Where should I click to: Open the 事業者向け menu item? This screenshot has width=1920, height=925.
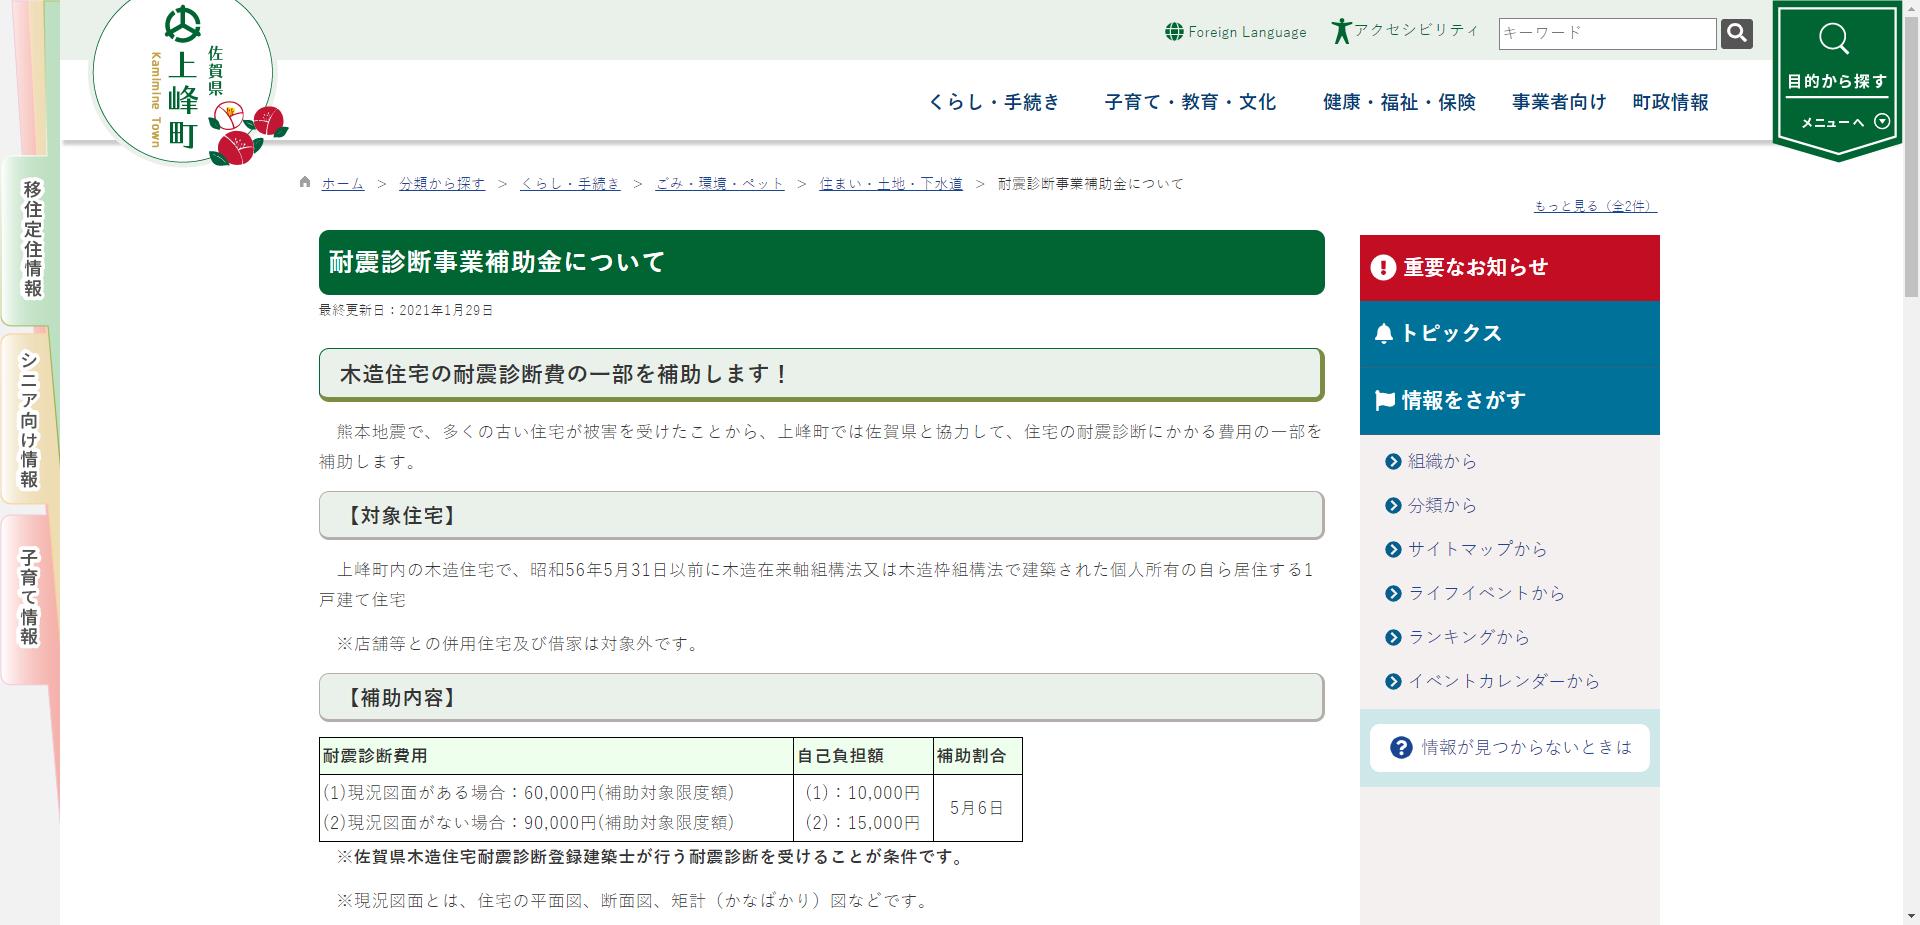(x=1557, y=102)
